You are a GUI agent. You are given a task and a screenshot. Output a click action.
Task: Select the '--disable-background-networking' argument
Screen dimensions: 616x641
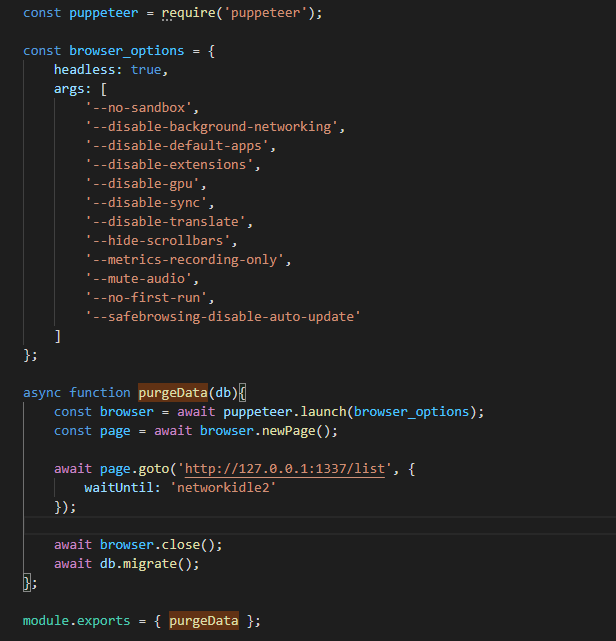click(x=212, y=127)
